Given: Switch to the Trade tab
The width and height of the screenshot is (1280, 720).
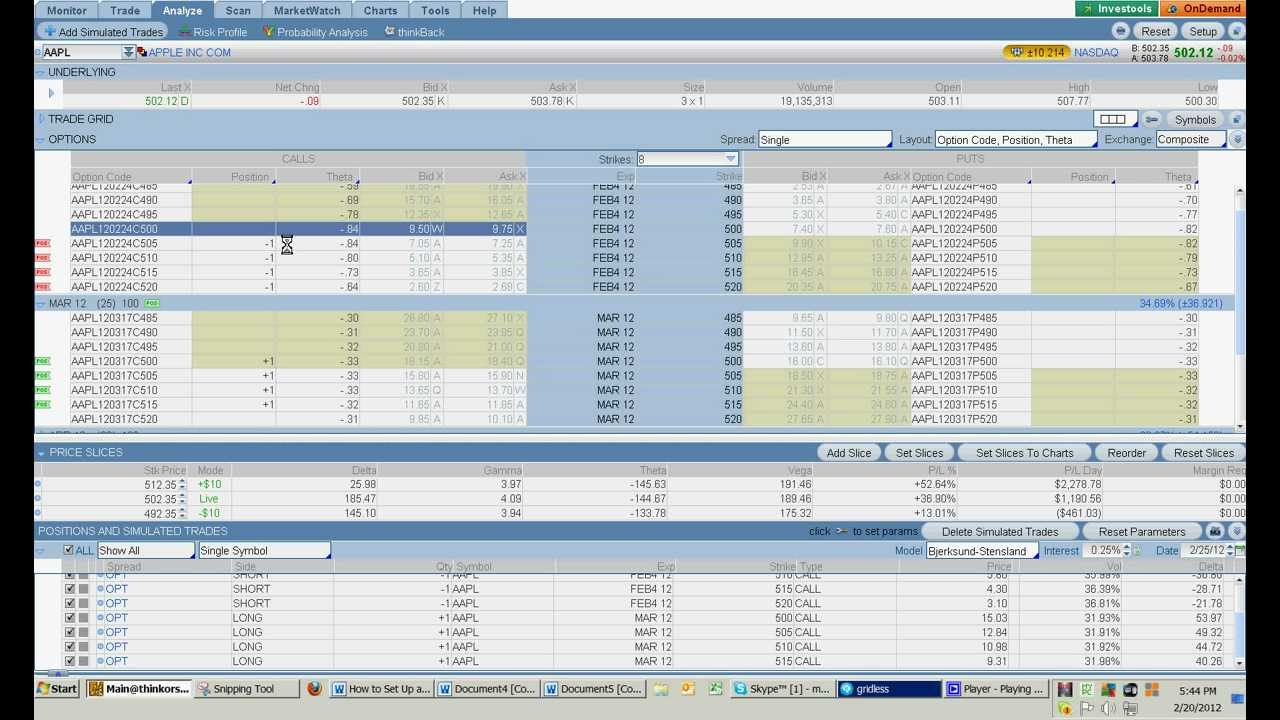Looking at the screenshot, I should 125,10.
